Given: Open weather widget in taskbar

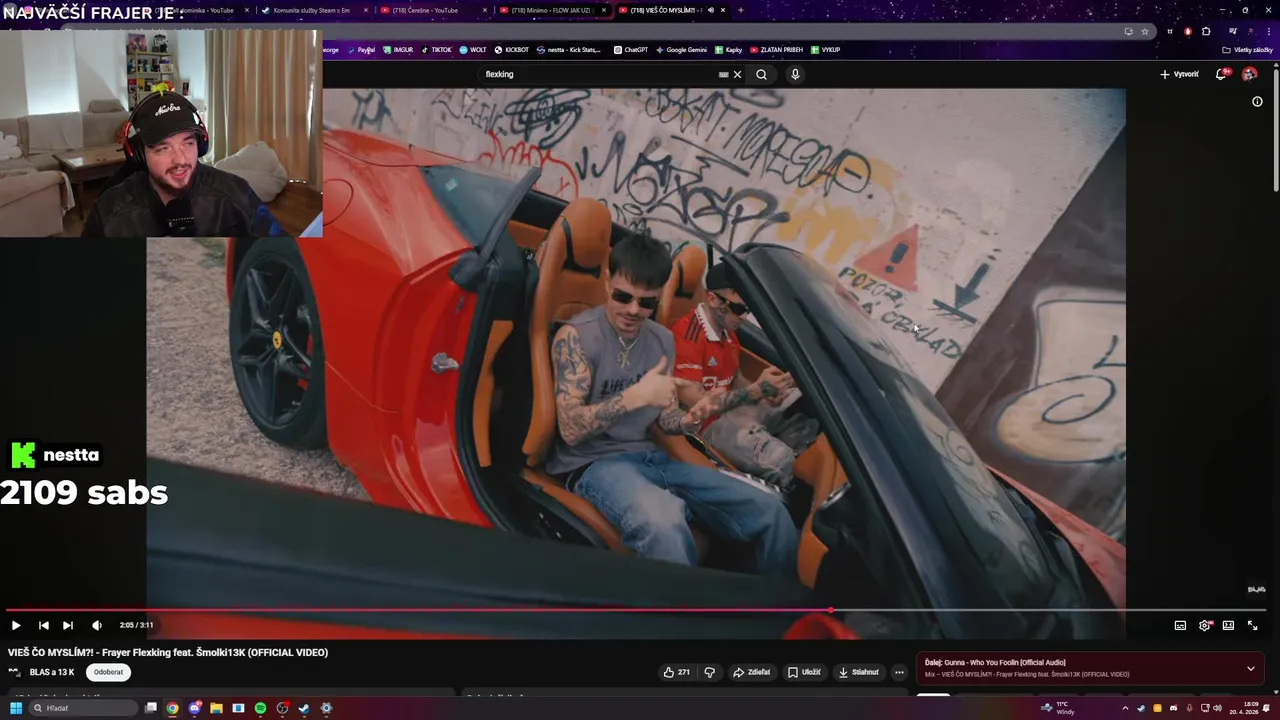Looking at the screenshot, I should click(1058, 708).
